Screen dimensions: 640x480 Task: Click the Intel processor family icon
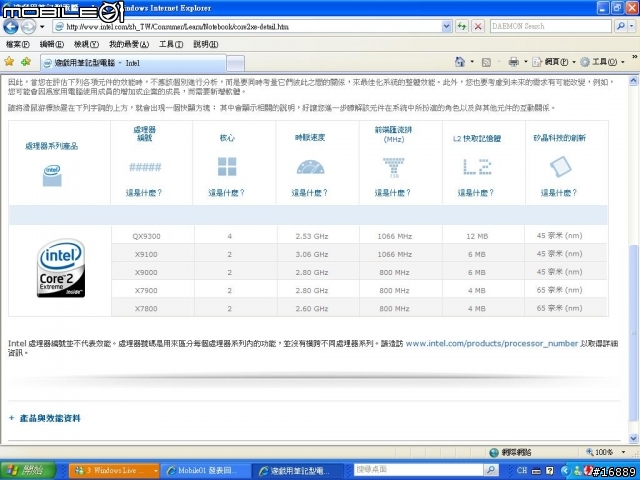52,176
